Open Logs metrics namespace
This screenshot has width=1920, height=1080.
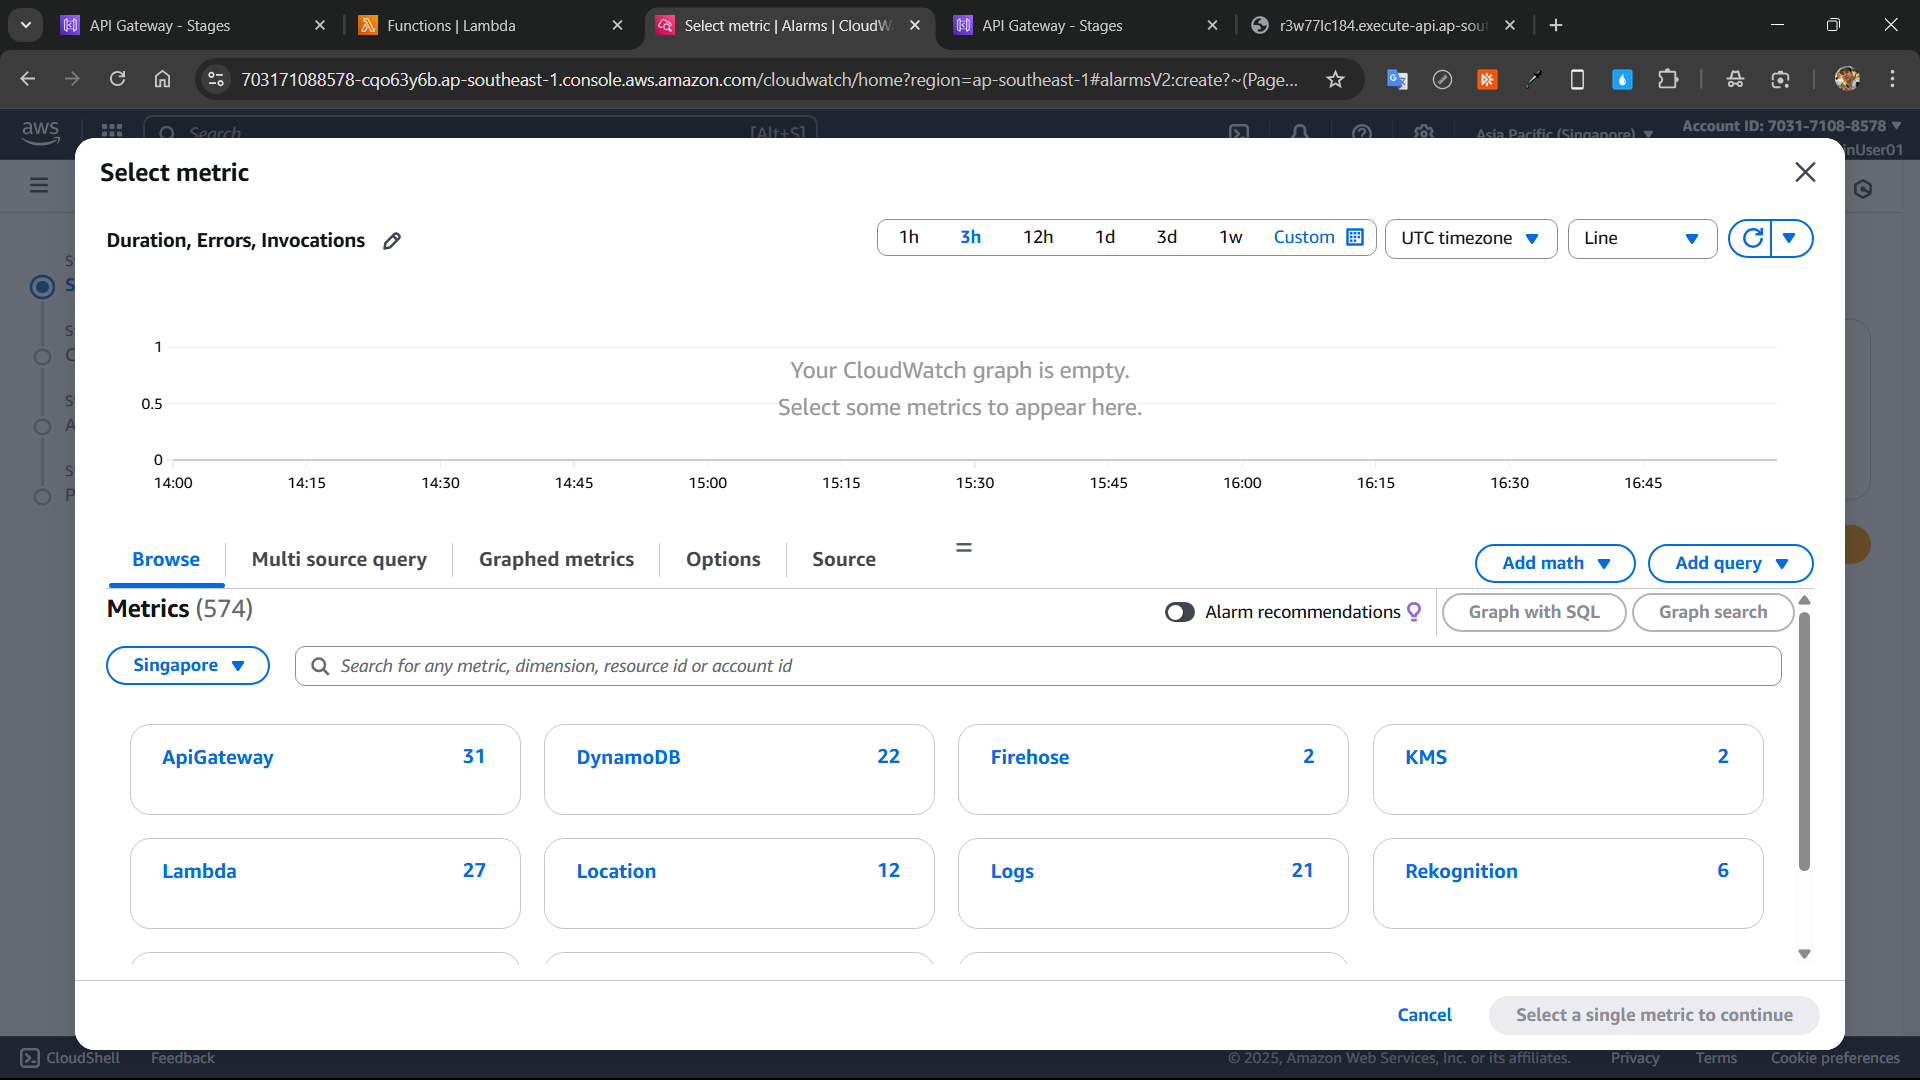(1153, 883)
